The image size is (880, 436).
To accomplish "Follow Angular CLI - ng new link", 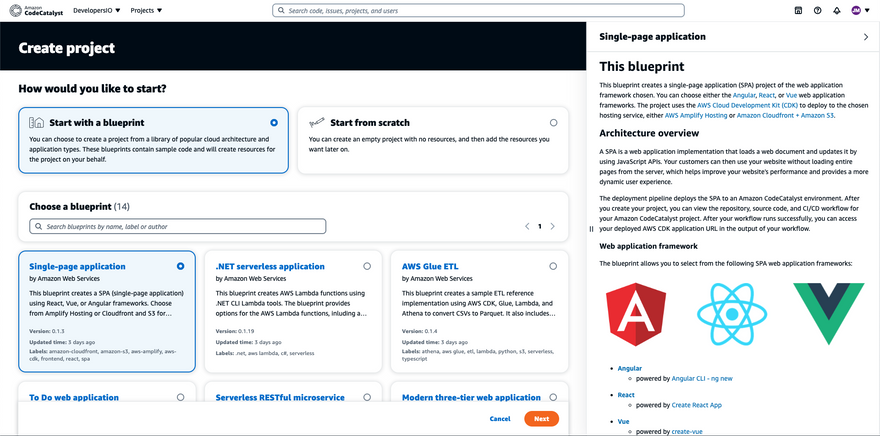I will click(x=702, y=379).
